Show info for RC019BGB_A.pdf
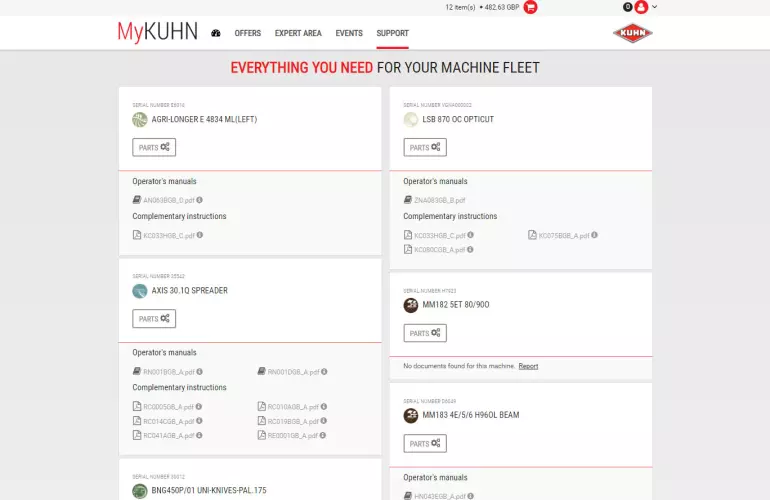Screen dimensions: 770x500 pyautogui.click(x=324, y=421)
